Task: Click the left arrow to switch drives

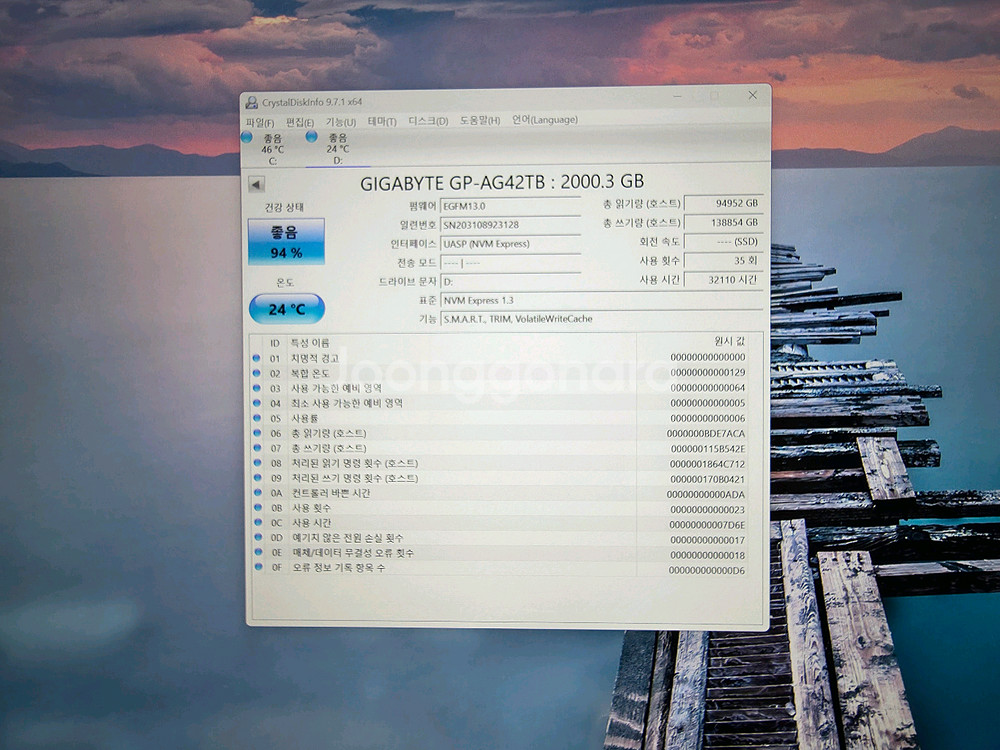Action: pos(258,182)
